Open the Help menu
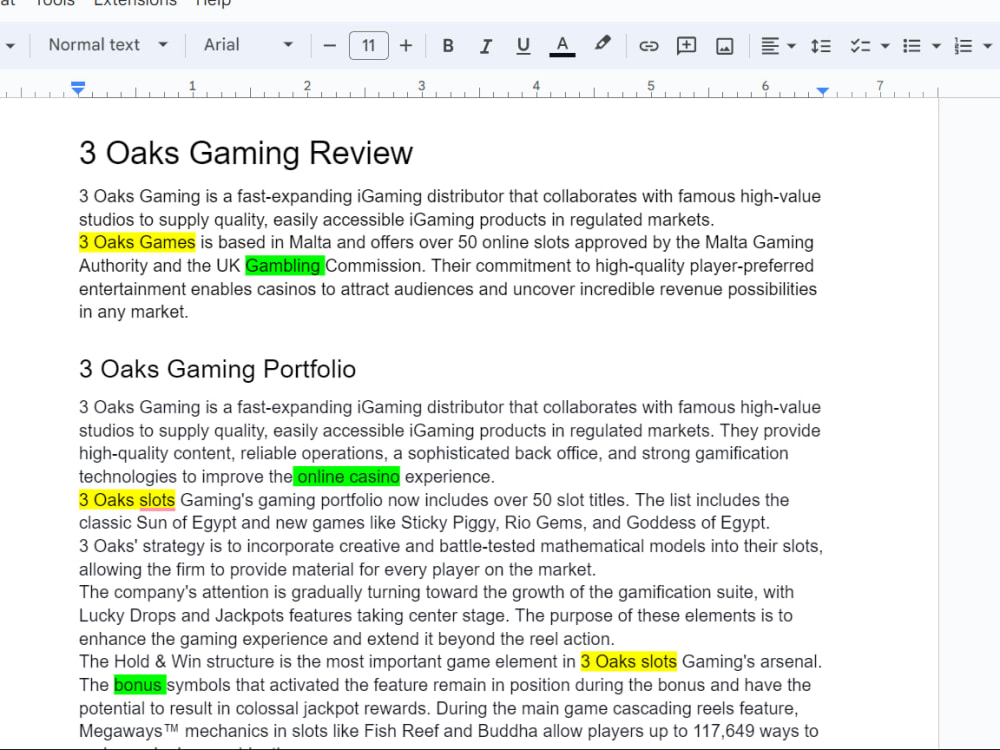This screenshot has width=1000, height=750. pos(213,3)
